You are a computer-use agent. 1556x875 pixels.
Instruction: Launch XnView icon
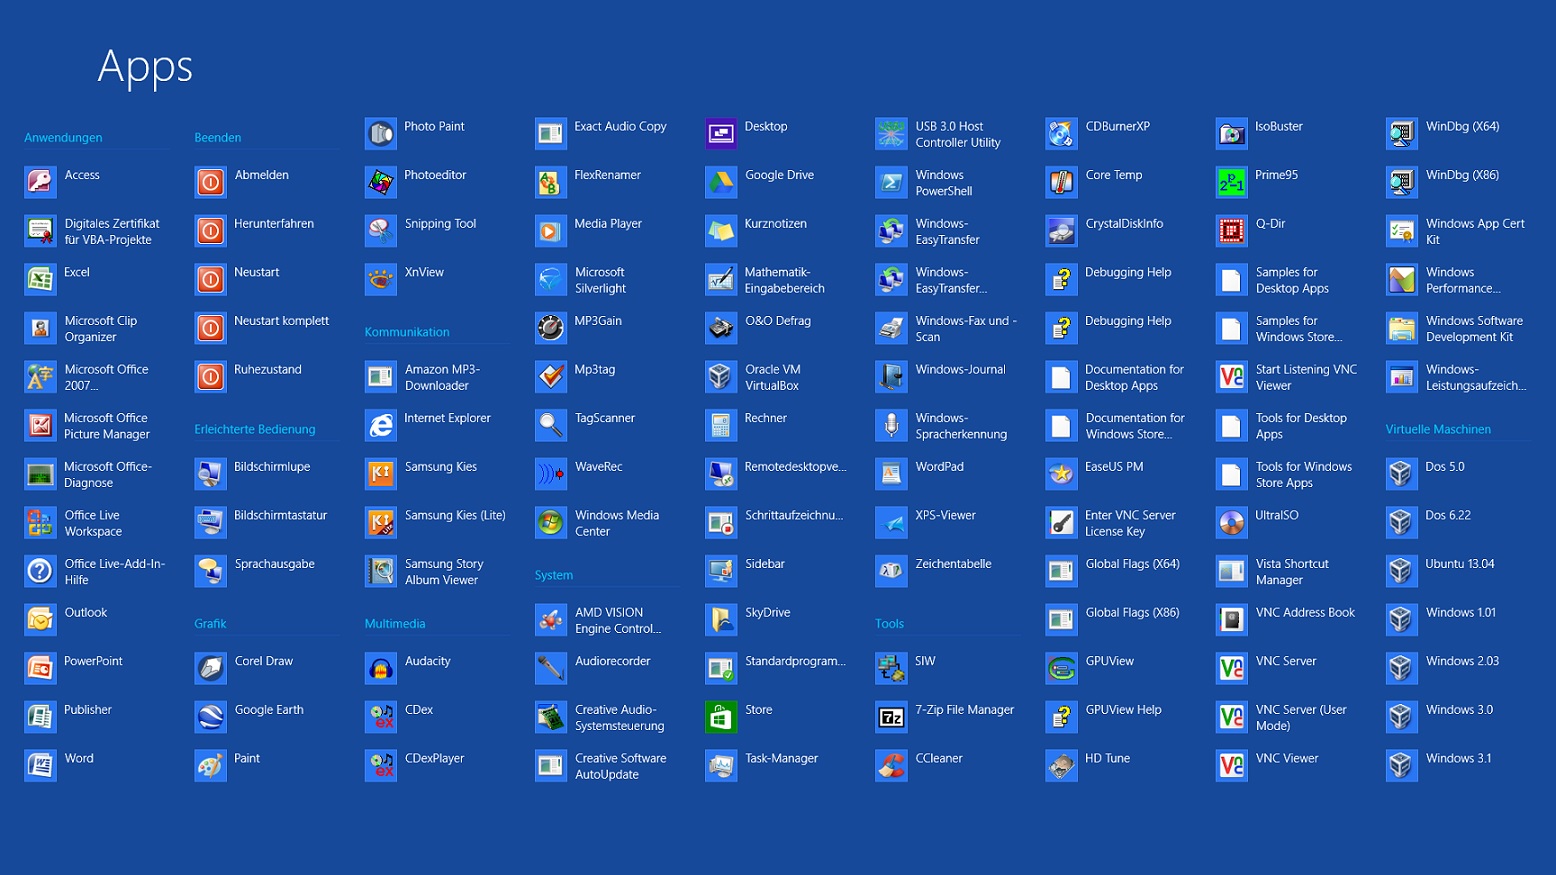point(381,279)
